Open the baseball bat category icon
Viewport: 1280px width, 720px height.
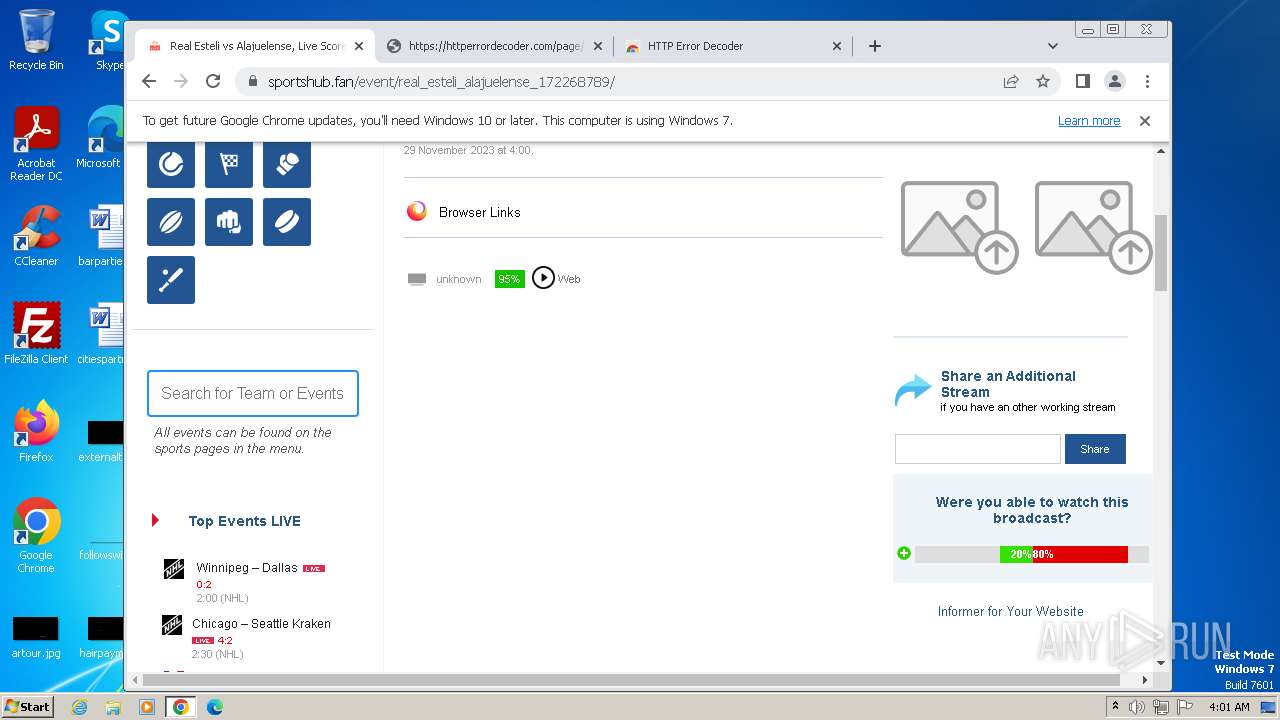[x=171, y=280]
